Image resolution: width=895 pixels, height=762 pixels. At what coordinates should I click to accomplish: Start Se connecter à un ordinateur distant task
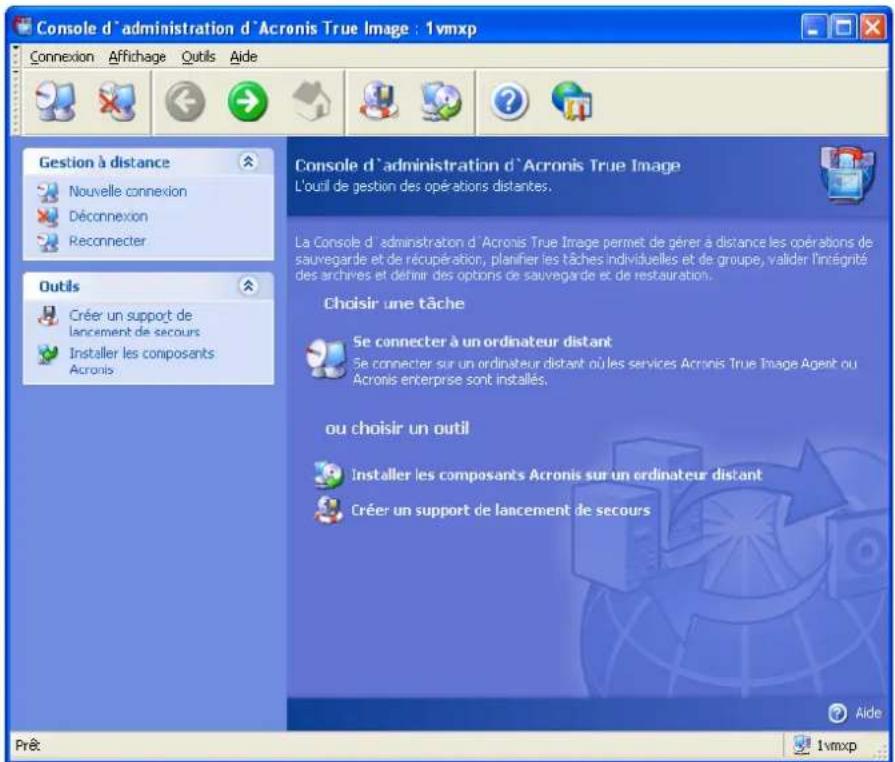click(482, 342)
